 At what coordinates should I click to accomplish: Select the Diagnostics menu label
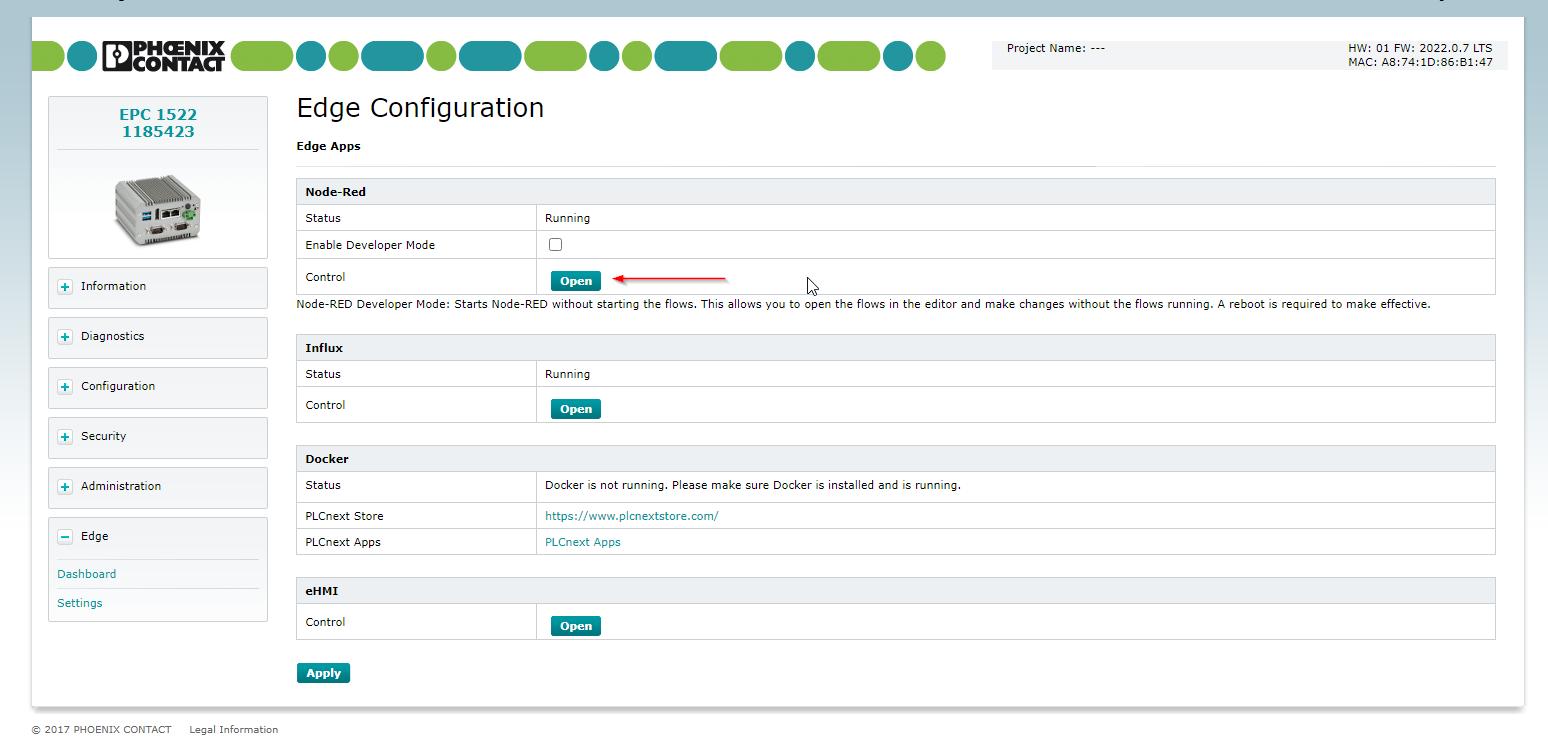[x=113, y=336]
